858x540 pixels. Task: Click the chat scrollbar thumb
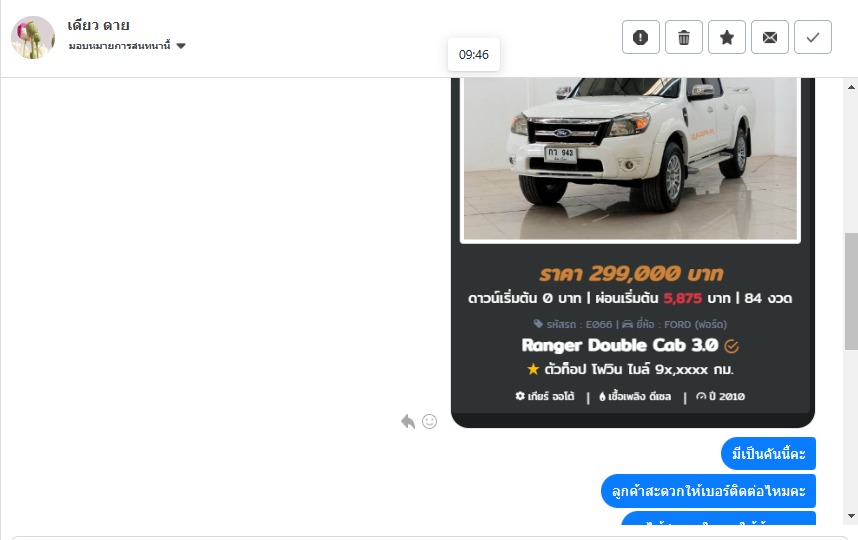pyautogui.click(x=851, y=291)
